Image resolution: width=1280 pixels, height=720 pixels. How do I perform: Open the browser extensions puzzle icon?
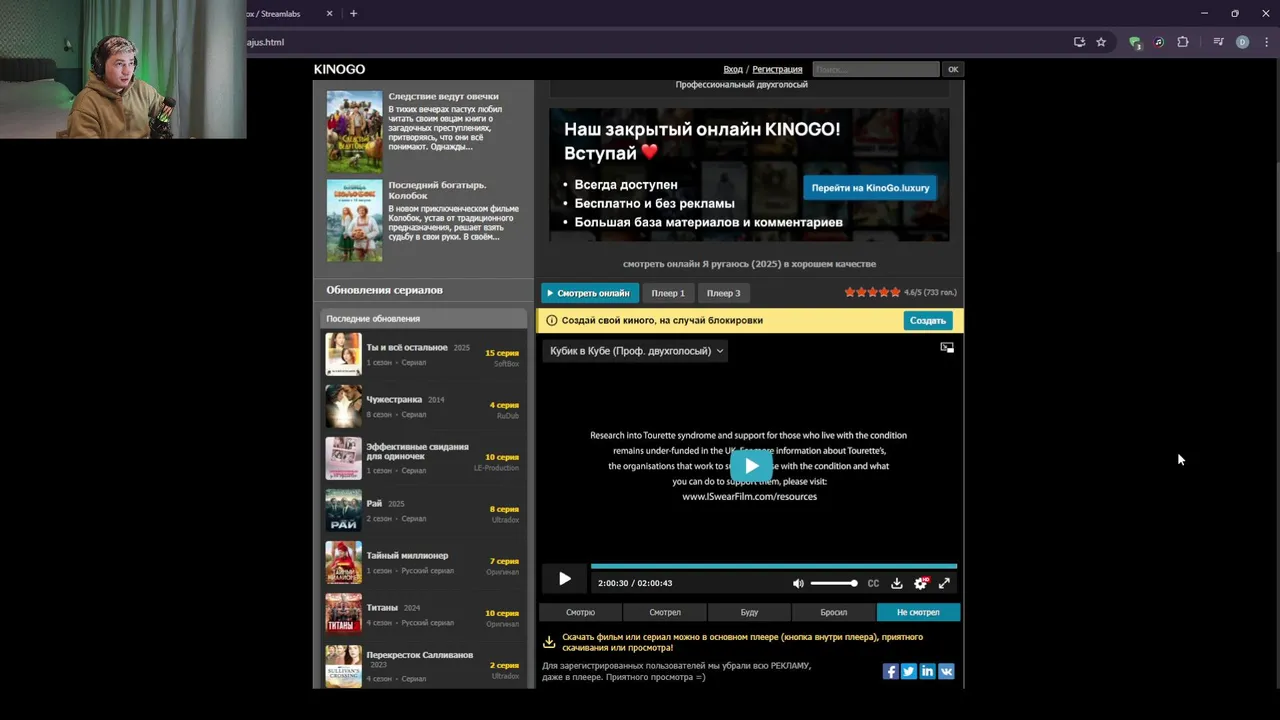[1183, 42]
